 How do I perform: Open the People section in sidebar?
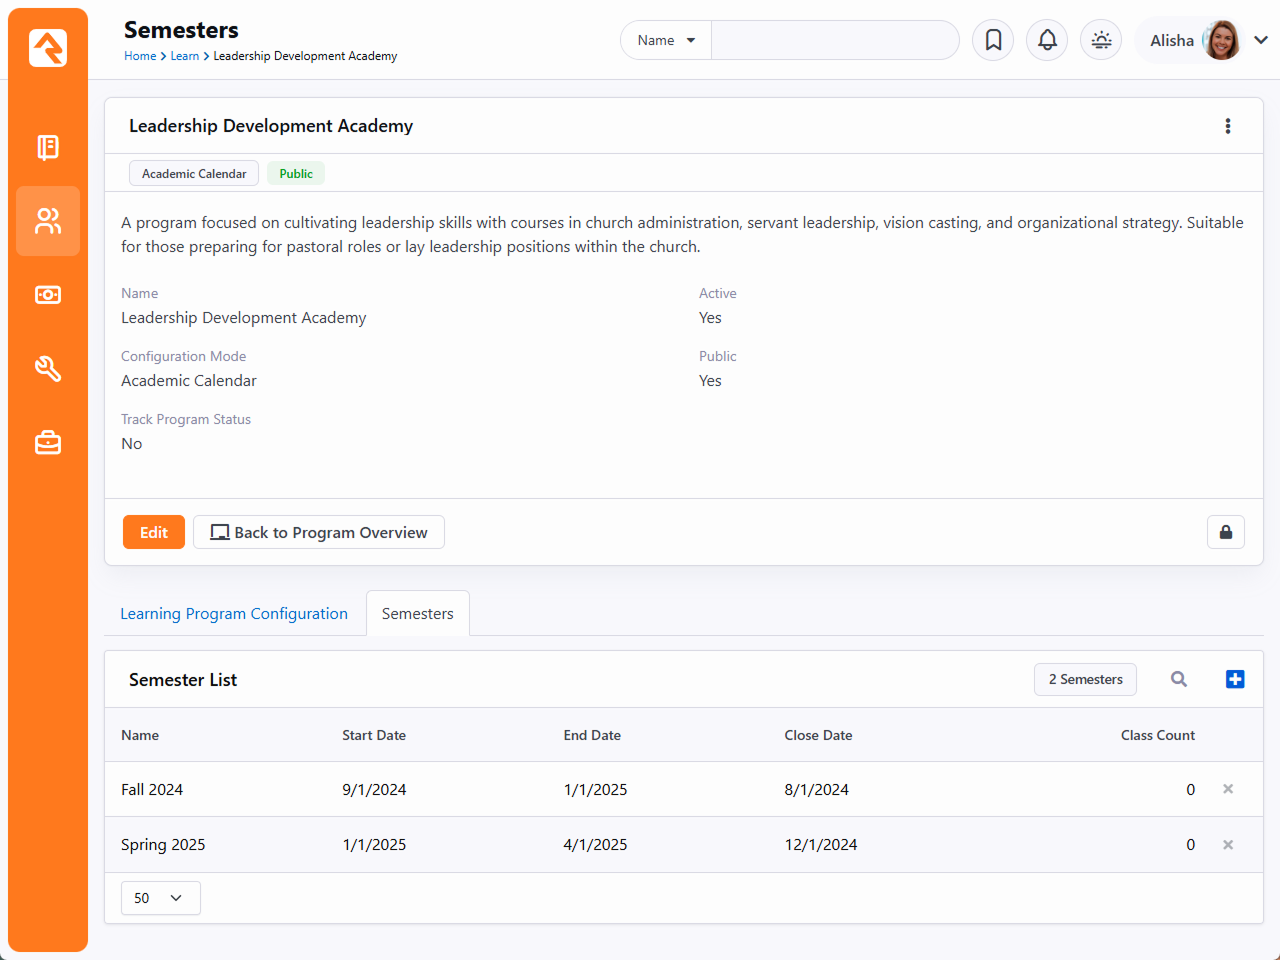[x=48, y=221]
